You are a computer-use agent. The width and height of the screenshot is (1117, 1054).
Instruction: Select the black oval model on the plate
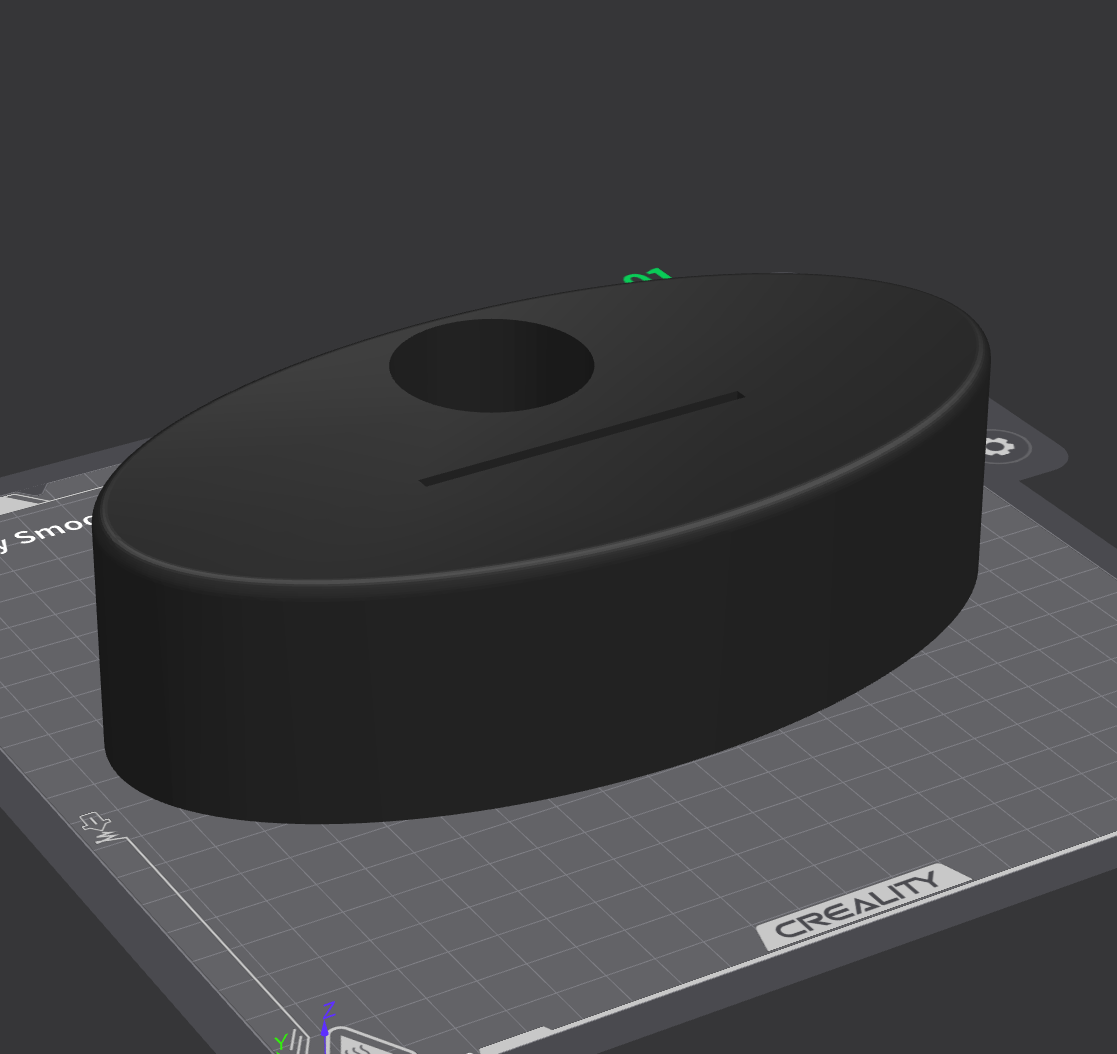(541, 548)
